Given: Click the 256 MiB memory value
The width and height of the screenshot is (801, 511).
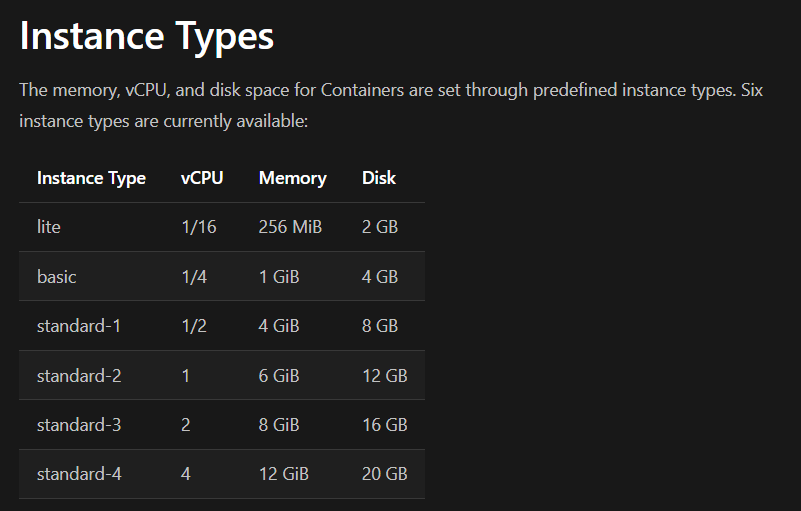Looking at the screenshot, I should tap(290, 227).
